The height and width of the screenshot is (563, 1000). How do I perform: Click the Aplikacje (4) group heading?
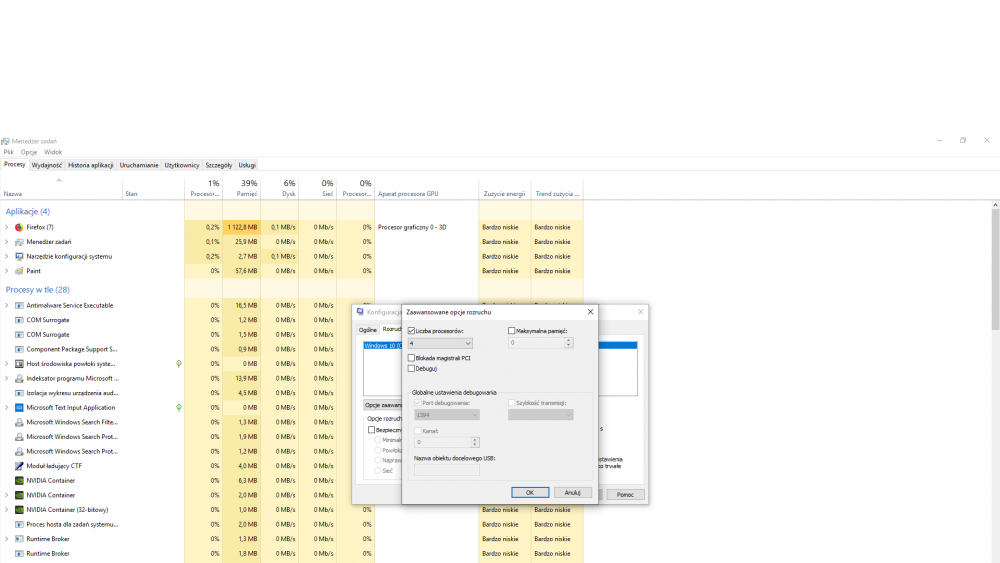click(x=27, y=212)
